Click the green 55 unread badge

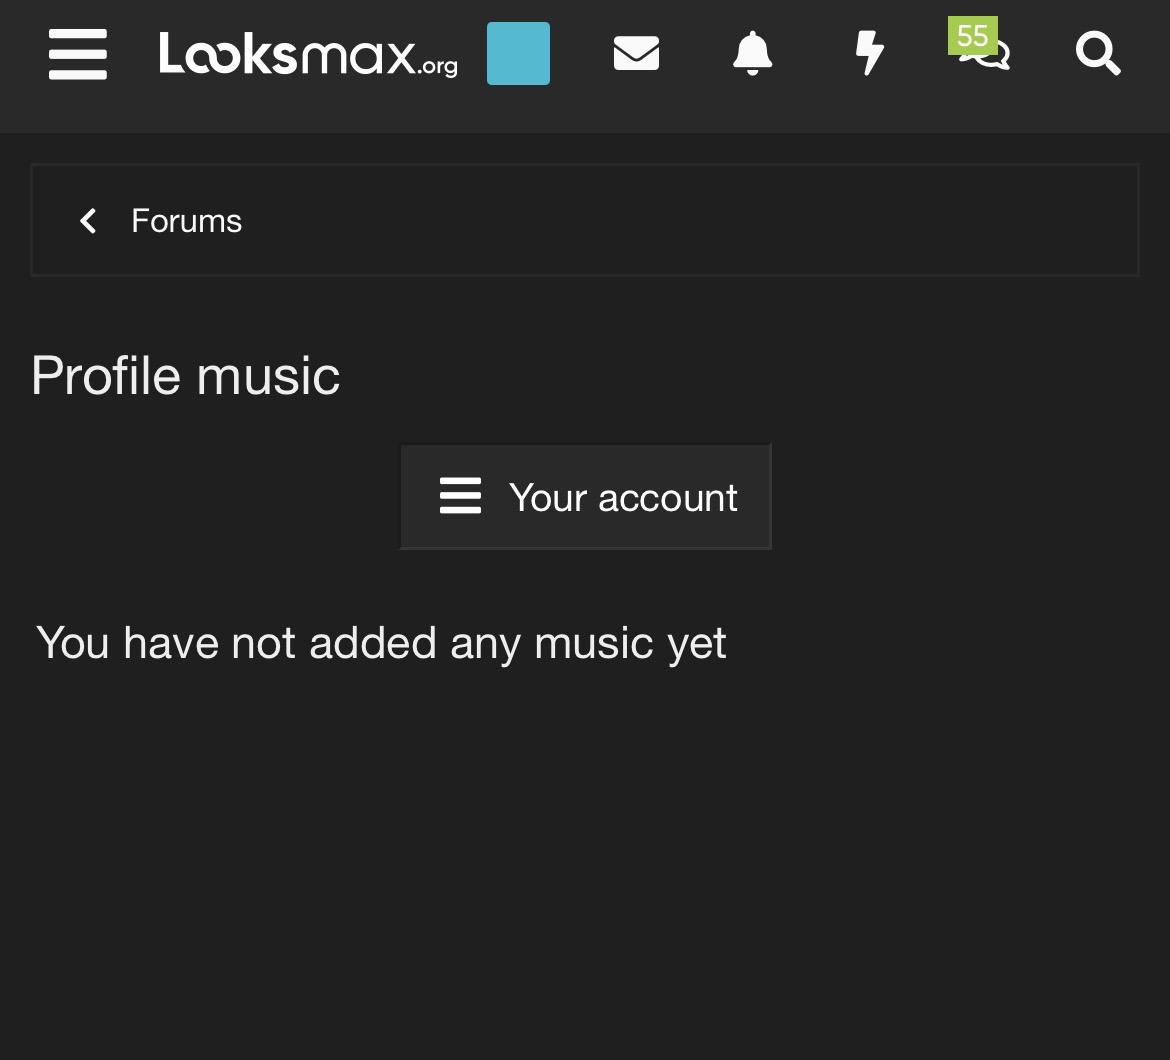tap(972, 36)
